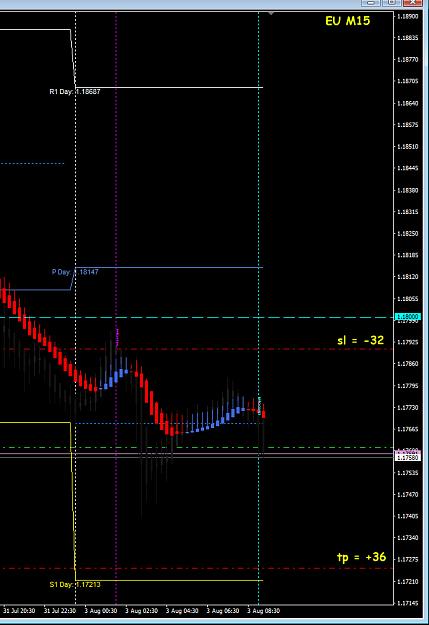Click the 1.18705 price scale value

point(408,81)
